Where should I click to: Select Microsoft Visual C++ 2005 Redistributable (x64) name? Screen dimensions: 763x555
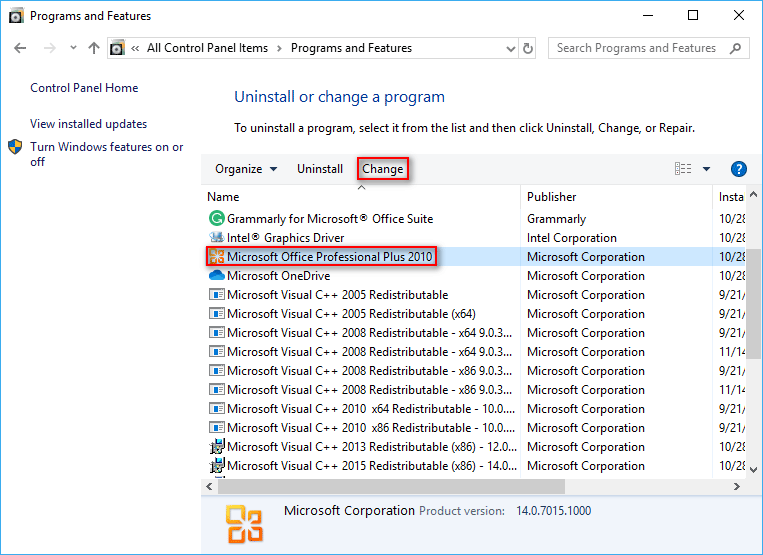351,314
